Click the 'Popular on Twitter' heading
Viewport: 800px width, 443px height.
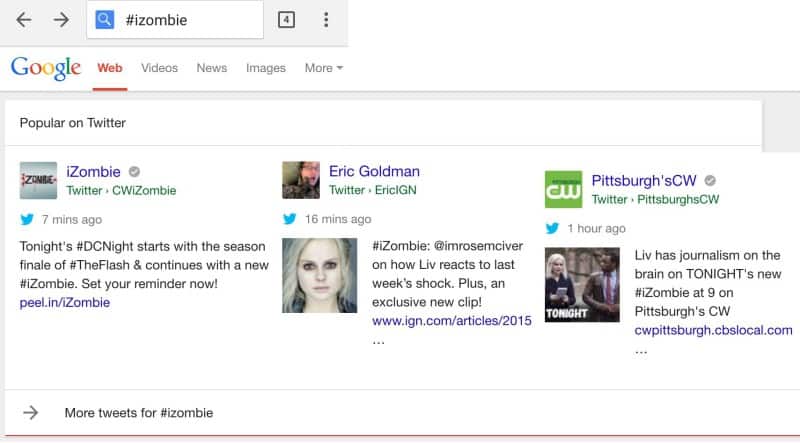[72, 122]
